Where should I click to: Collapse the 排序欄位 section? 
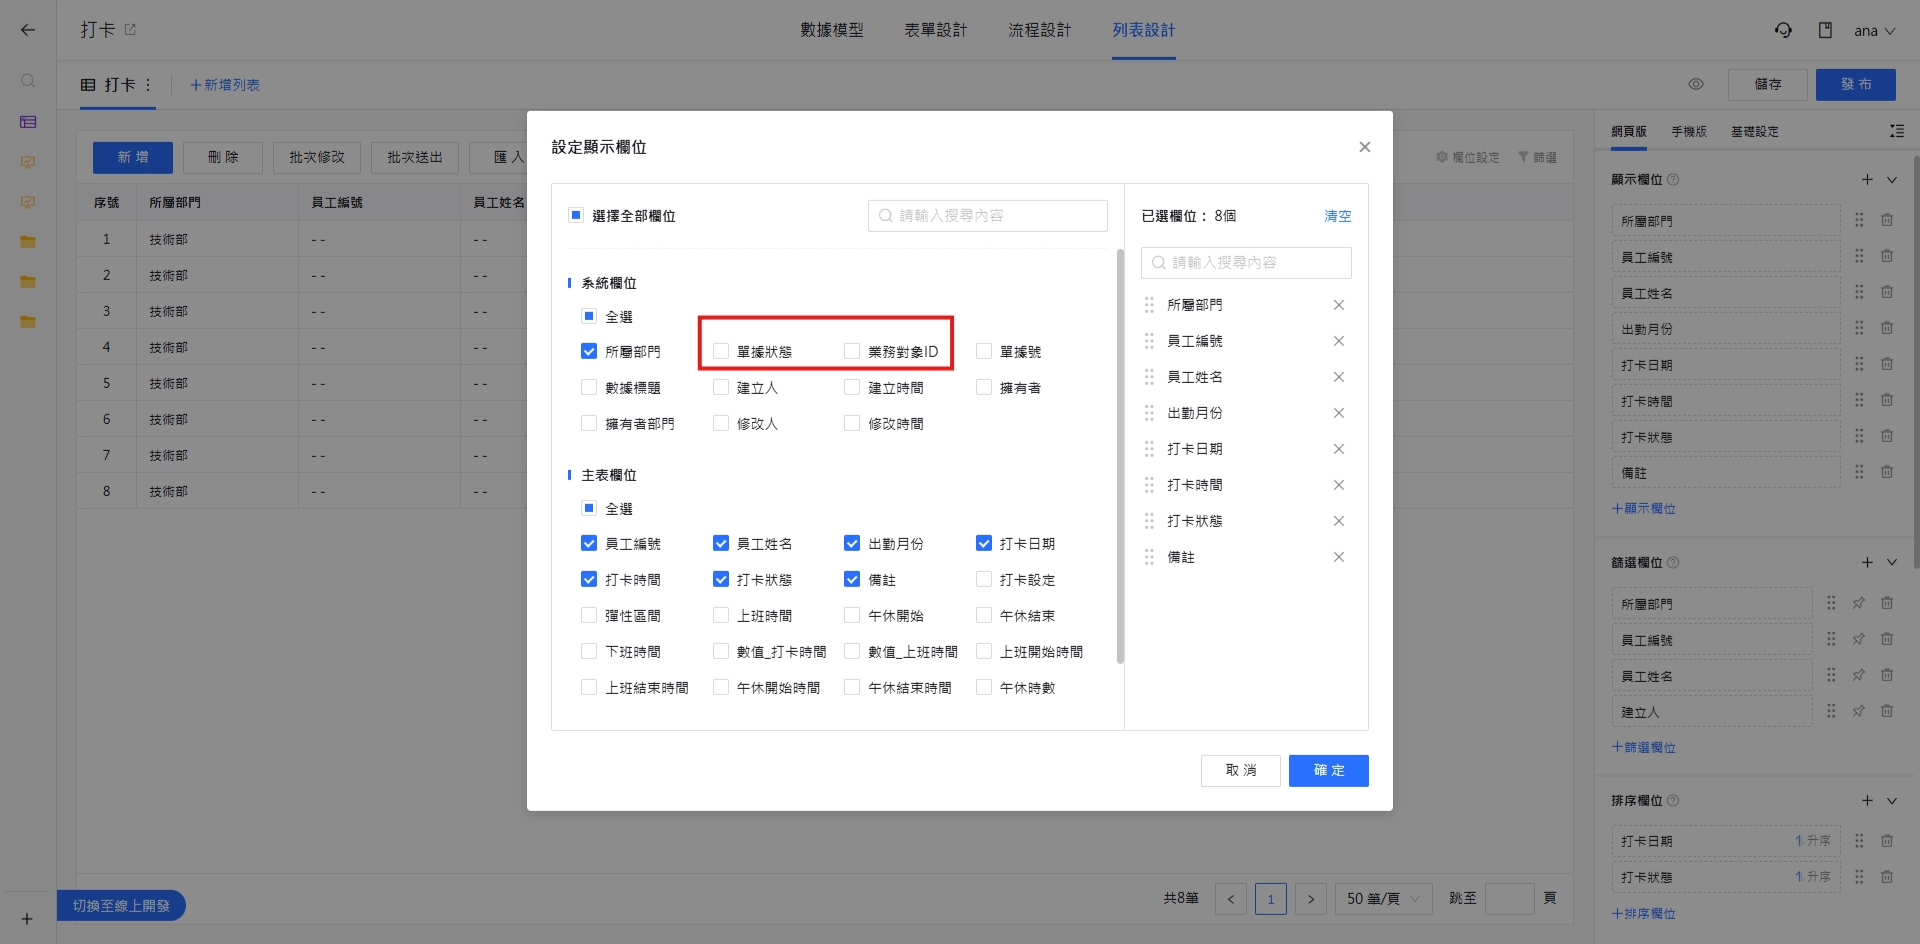click(x=1892, y=801)
